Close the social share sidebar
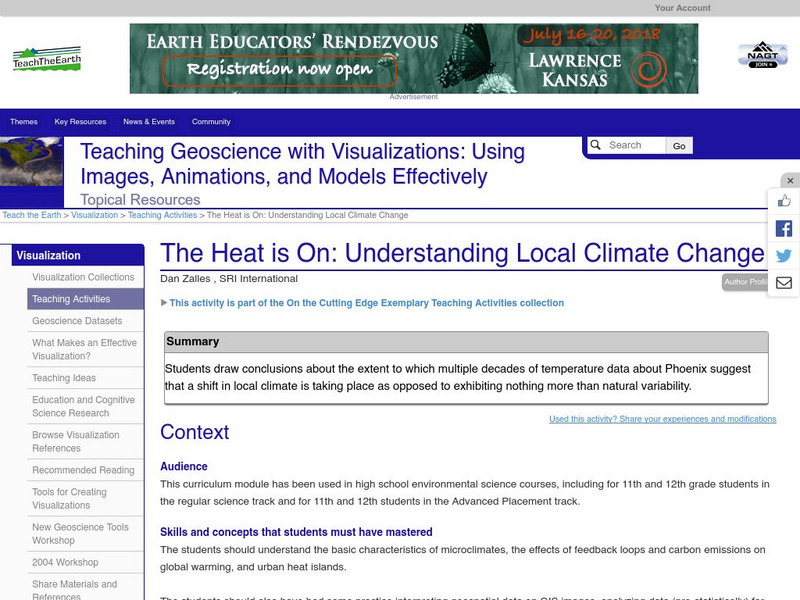Screen dimensions: 800x600 point(790,181)
